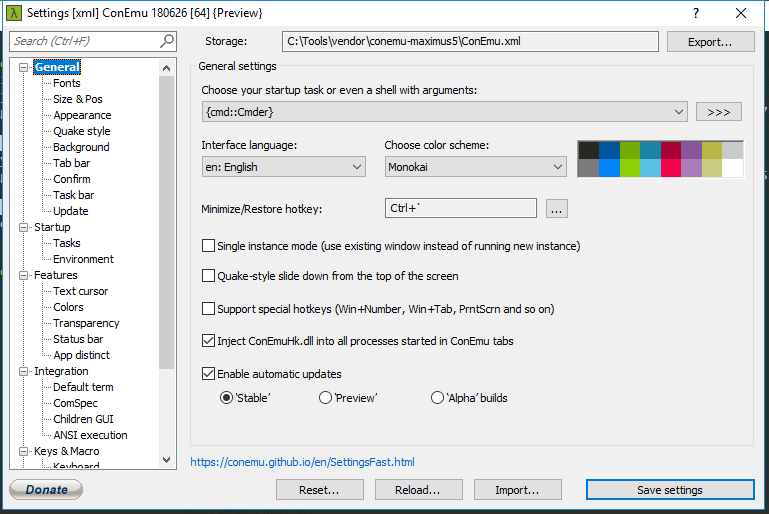Screen dimensions: 769x514
Task: Click the ConEmu lambda title icon
Action: point(14,13)
